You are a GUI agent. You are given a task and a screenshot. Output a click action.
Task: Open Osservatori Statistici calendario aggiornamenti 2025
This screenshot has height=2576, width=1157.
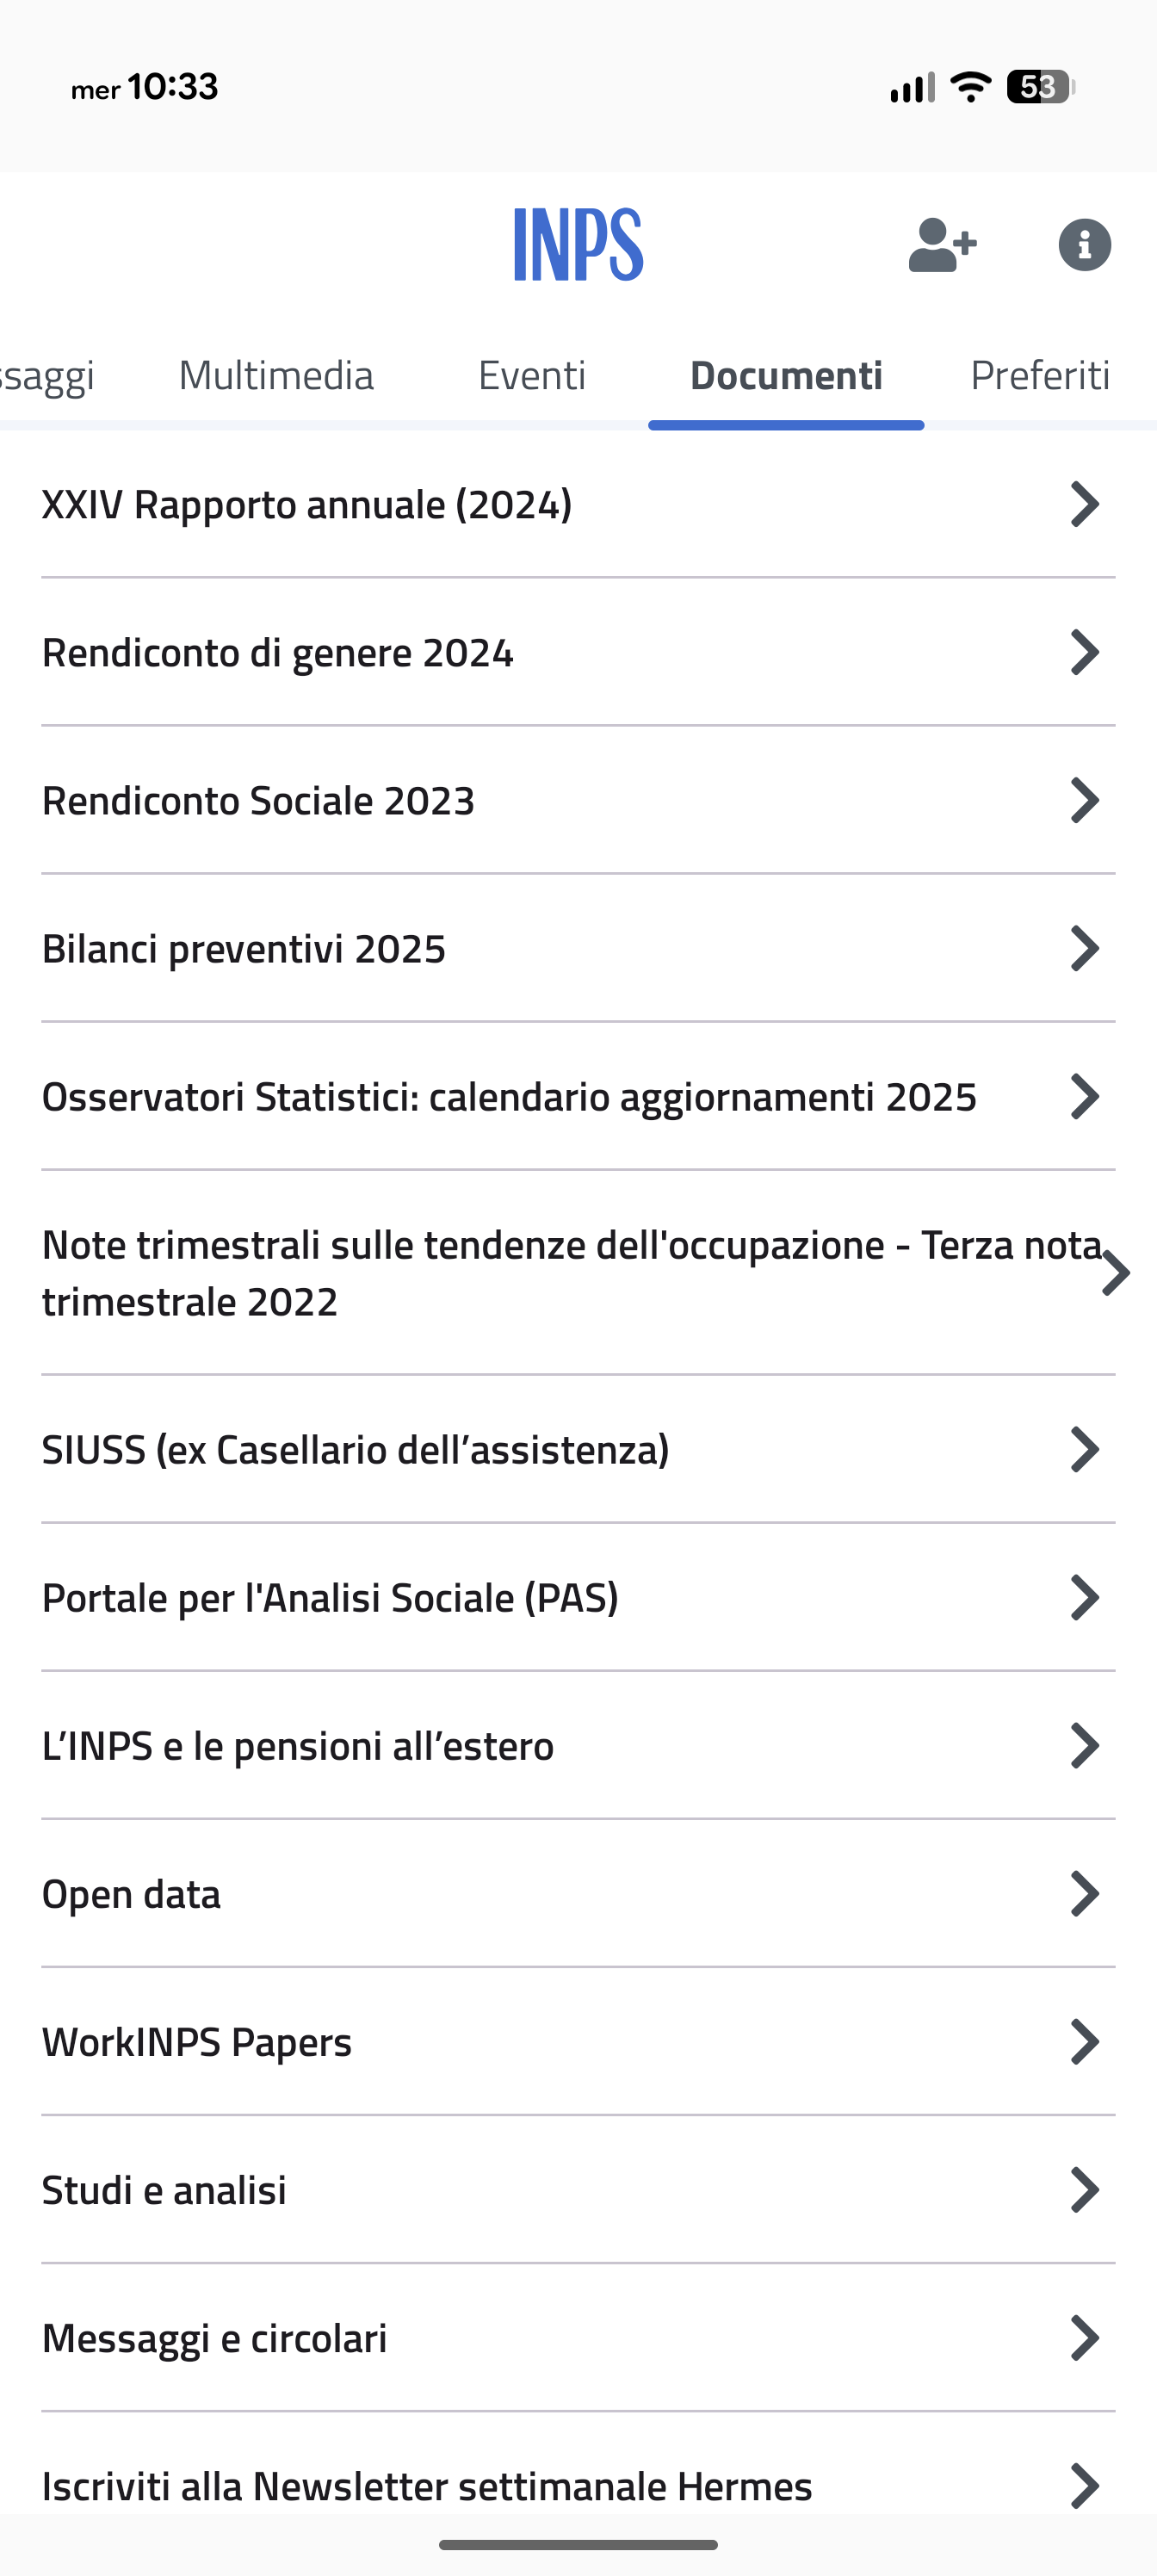tap(509, 1097)
